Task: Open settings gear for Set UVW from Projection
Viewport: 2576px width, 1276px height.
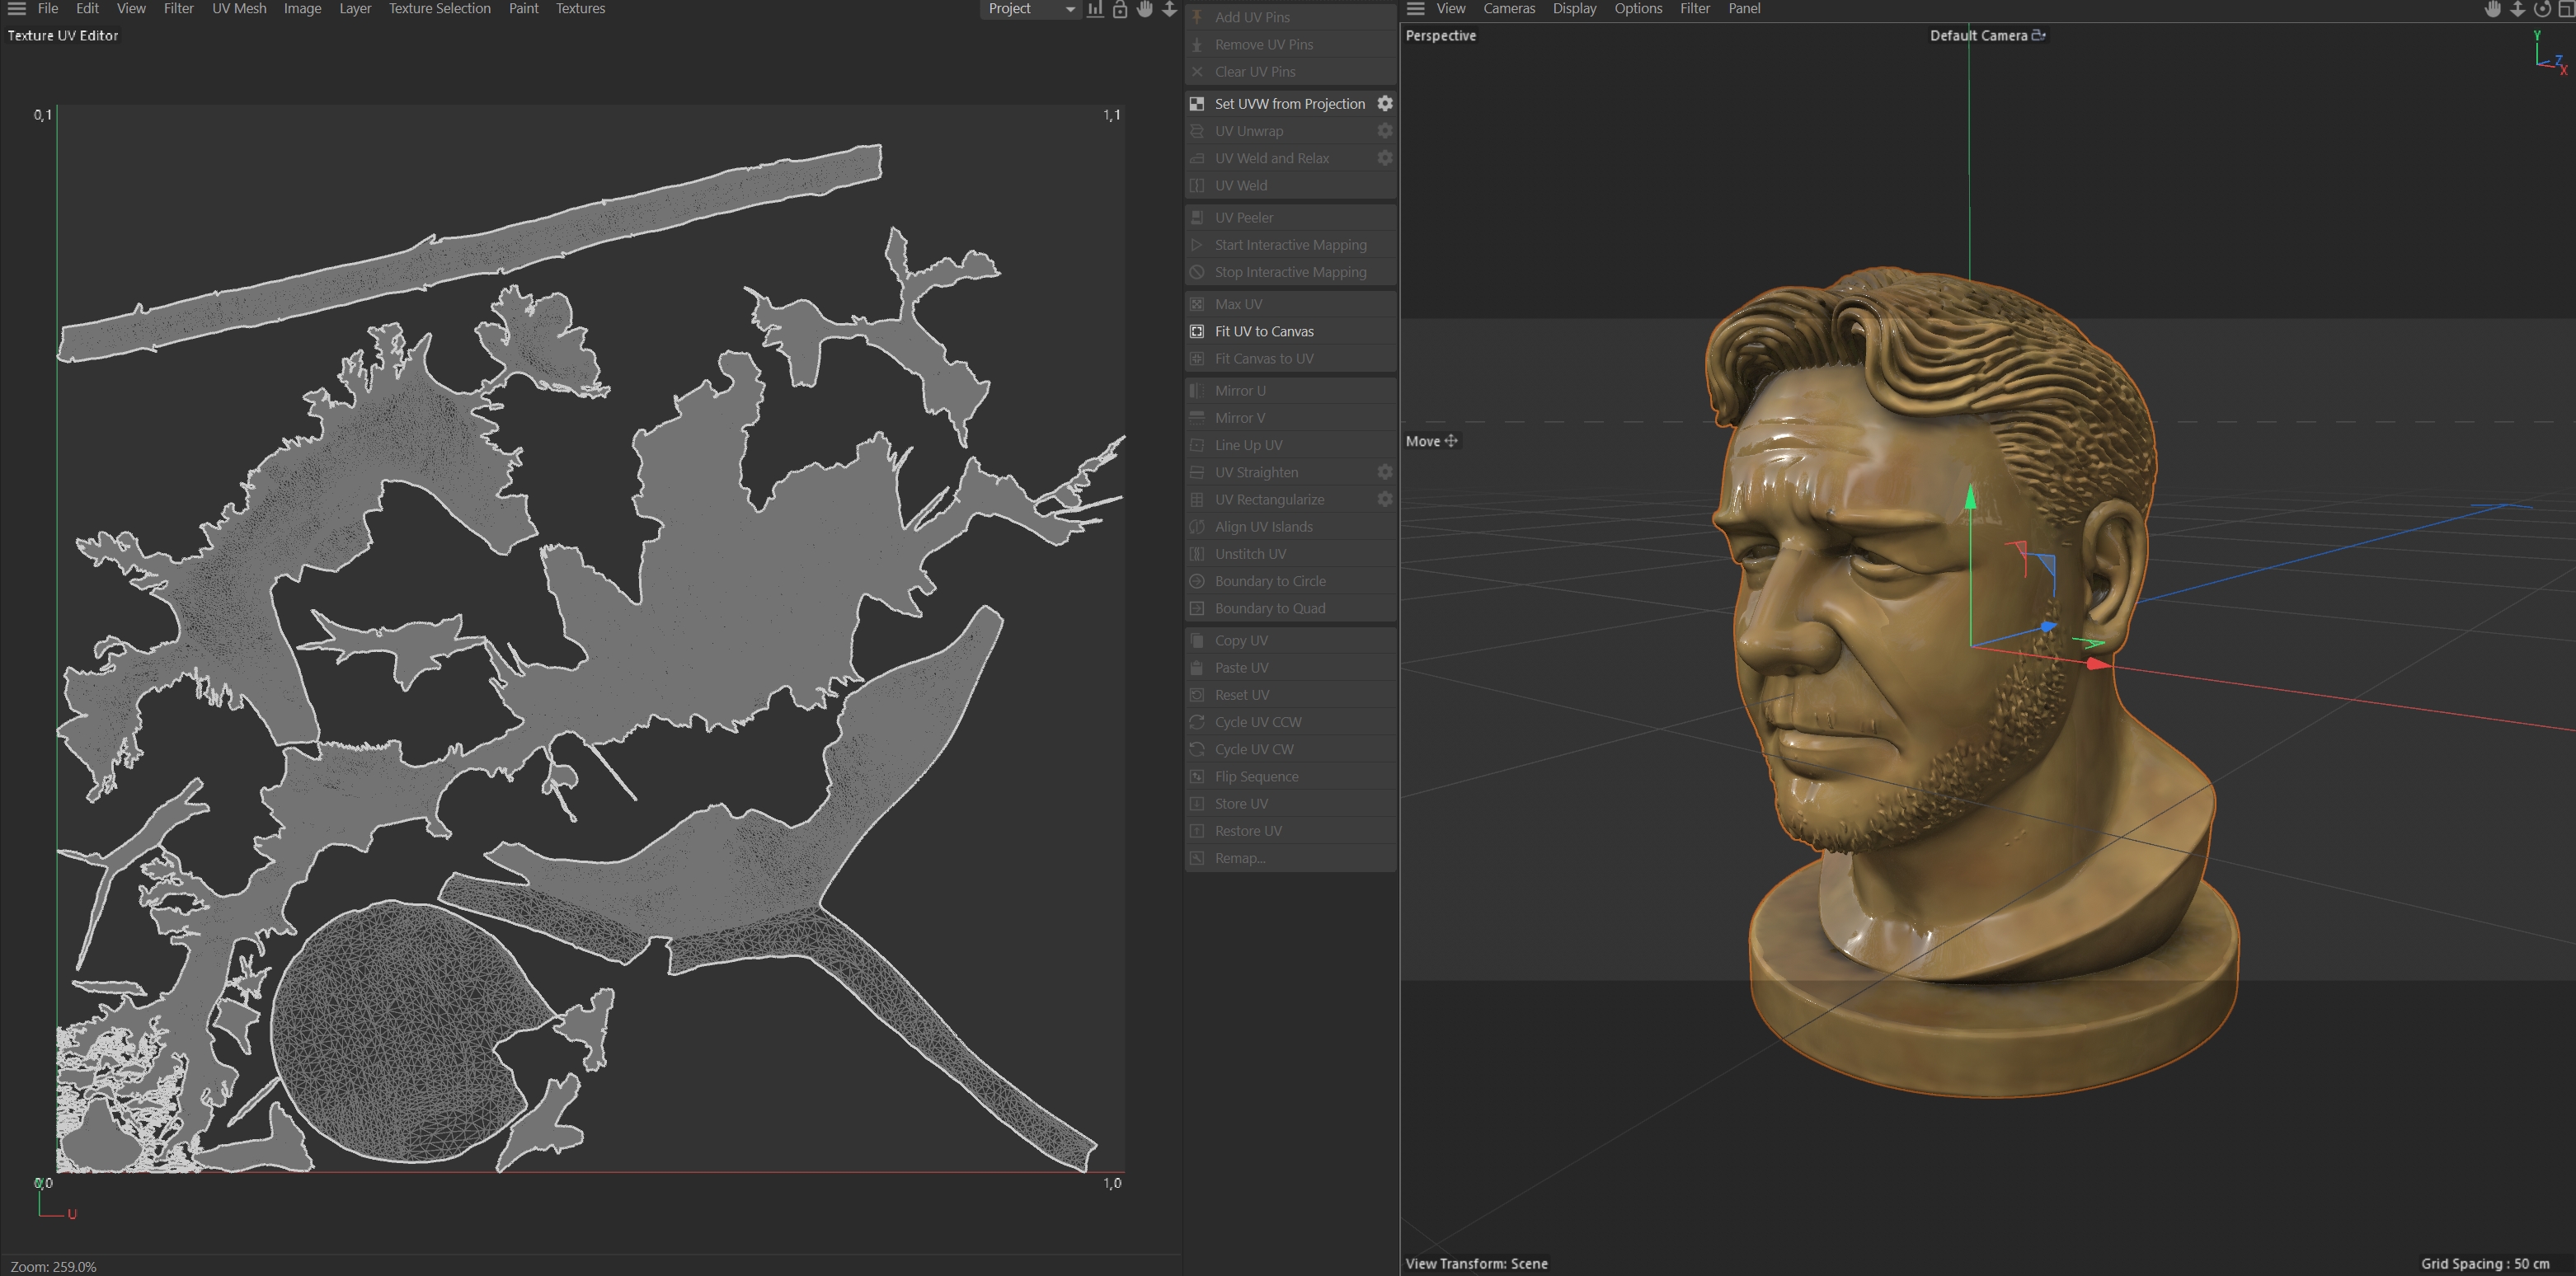Action: pos(1385,104)
